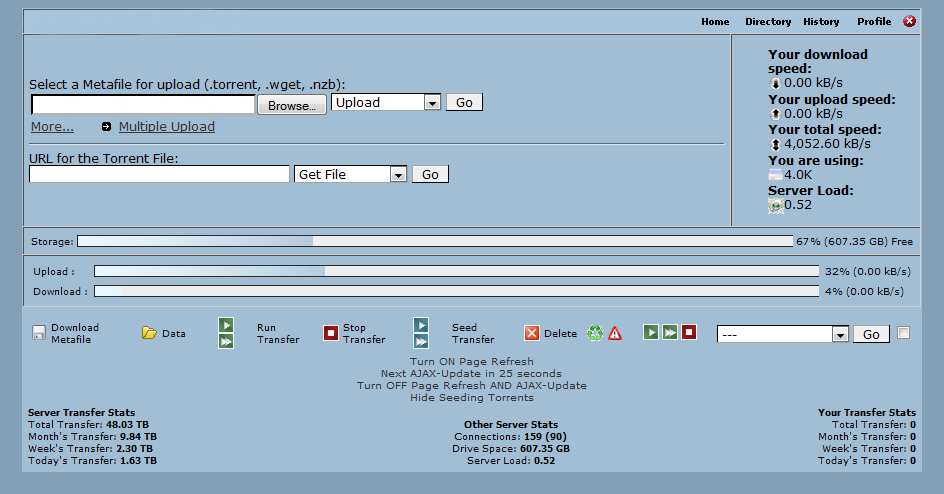Go to the Directory page
This screenshot has height=494, width=944.
(768, 22)
